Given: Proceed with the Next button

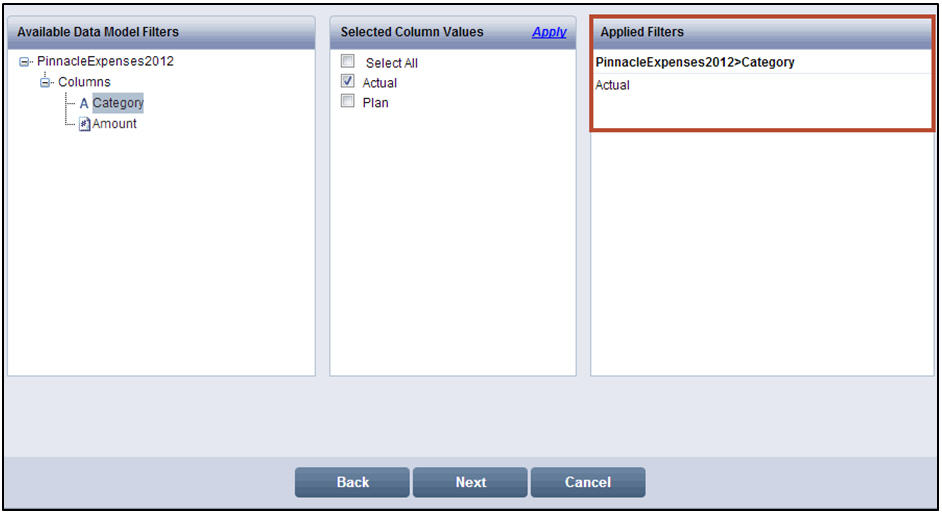Looking at the screenshot, I should pyautogui.click(x=470, y=482).
